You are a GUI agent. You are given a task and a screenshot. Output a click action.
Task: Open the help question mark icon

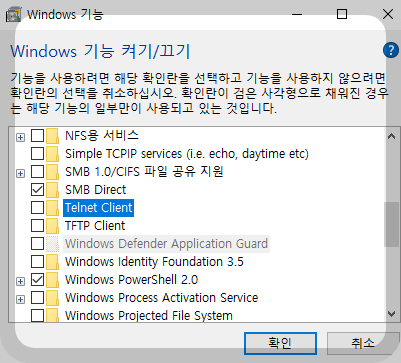click(391, 51)
